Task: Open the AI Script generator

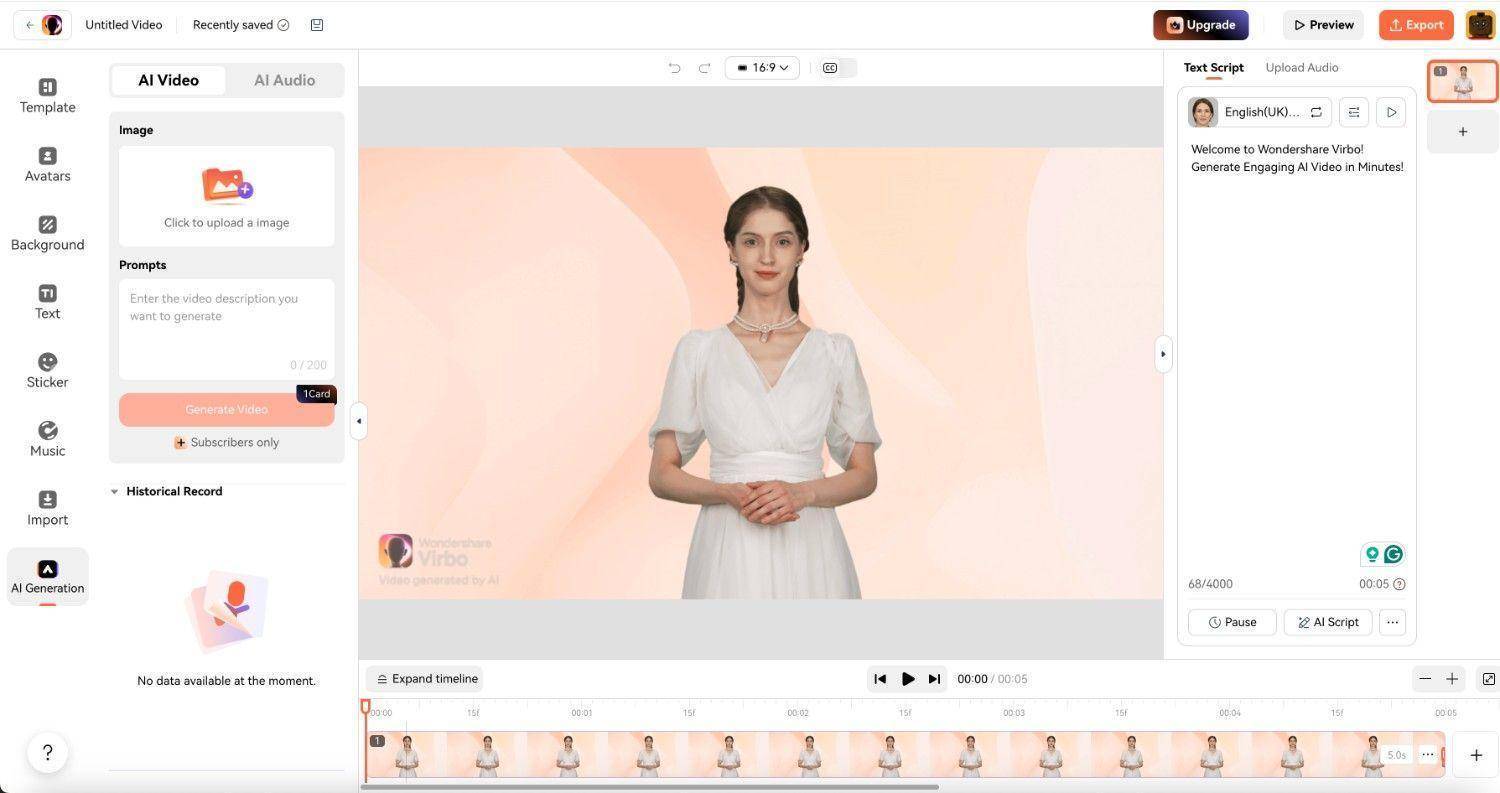Action: (1327, 622)
